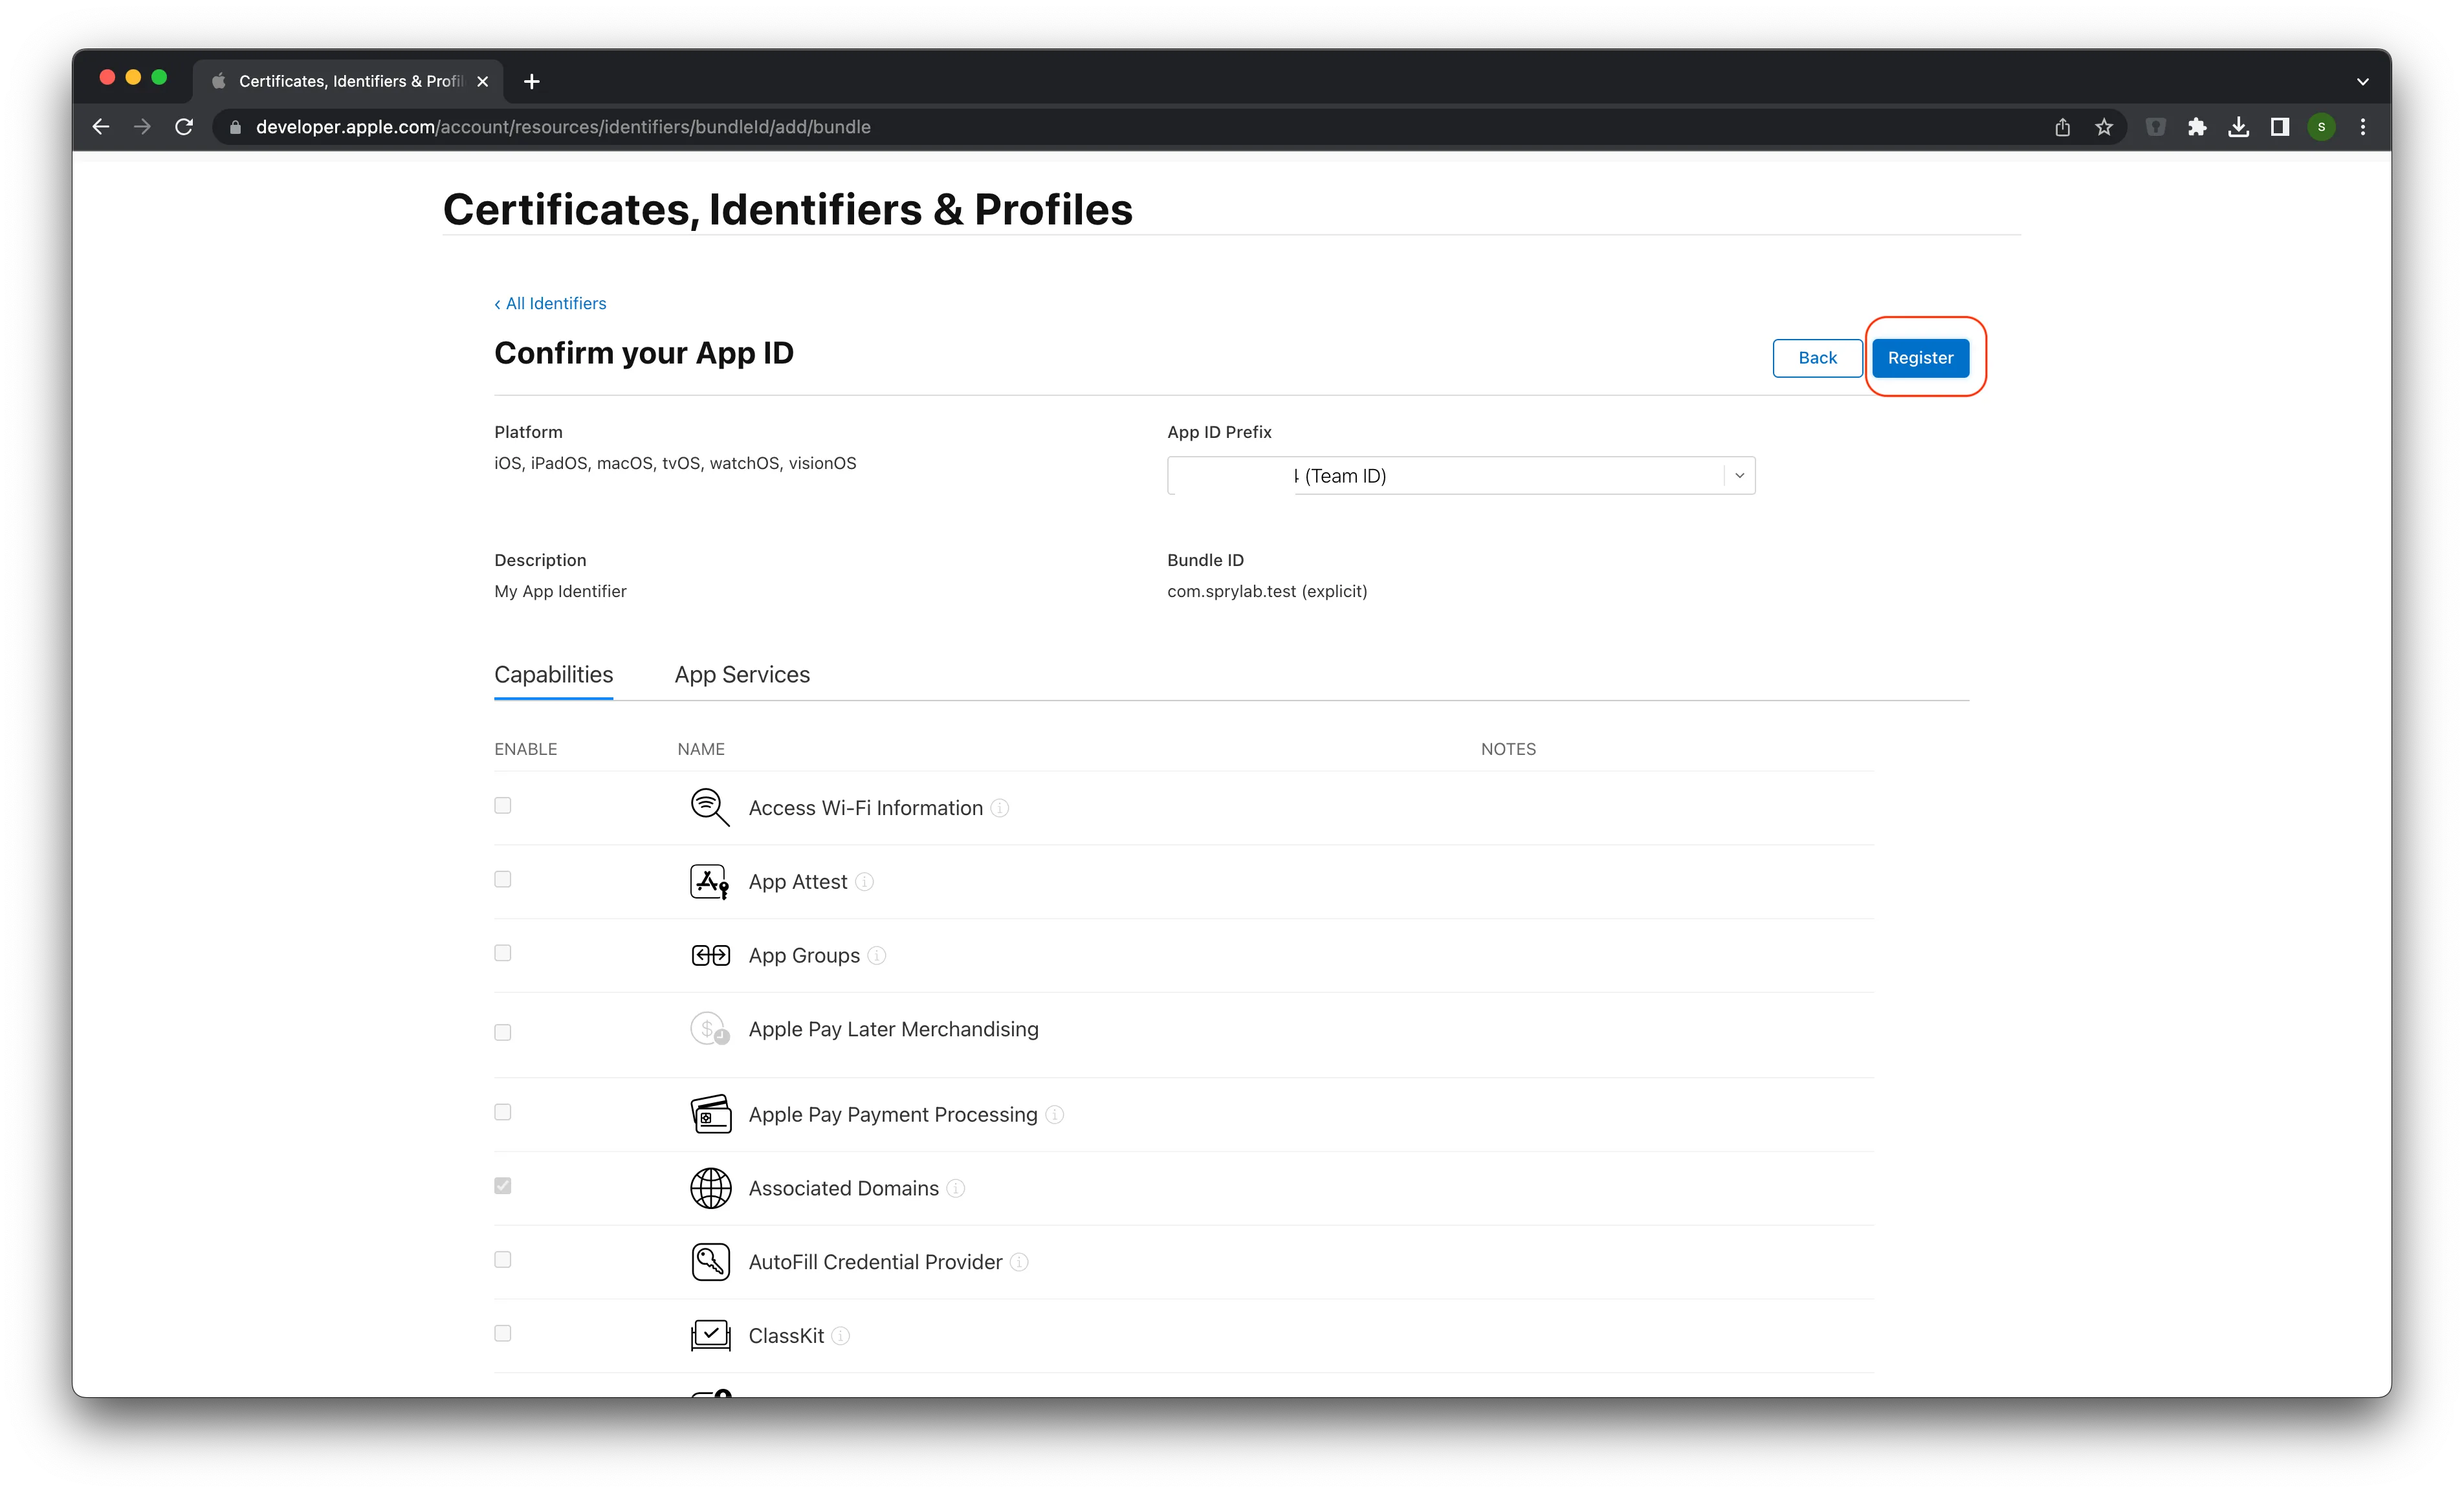2464x1493 pixels.
Task: Click the Apple Pay Later Merchandising icon
Action: [710, 1029]
